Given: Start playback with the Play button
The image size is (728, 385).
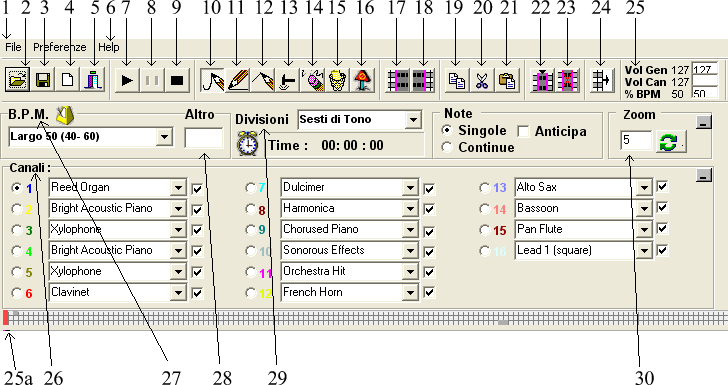Looking at the screenshot, I should 126,80.
